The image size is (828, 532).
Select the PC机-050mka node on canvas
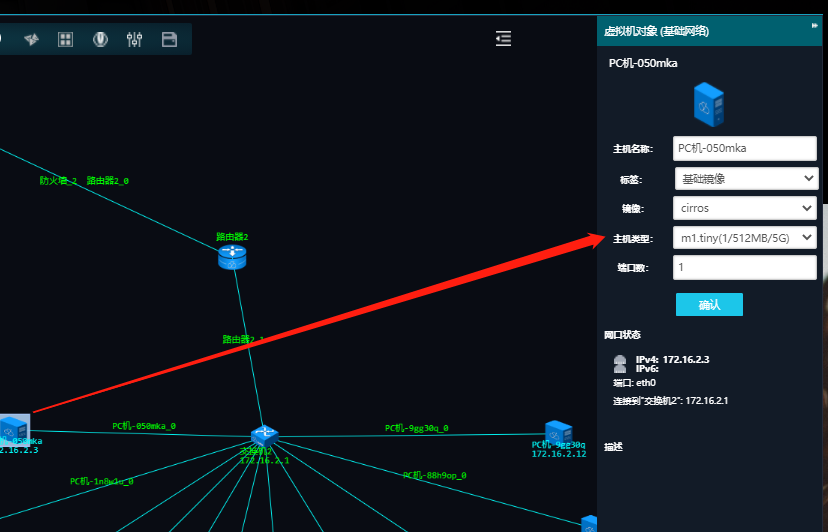pos(14,428)
